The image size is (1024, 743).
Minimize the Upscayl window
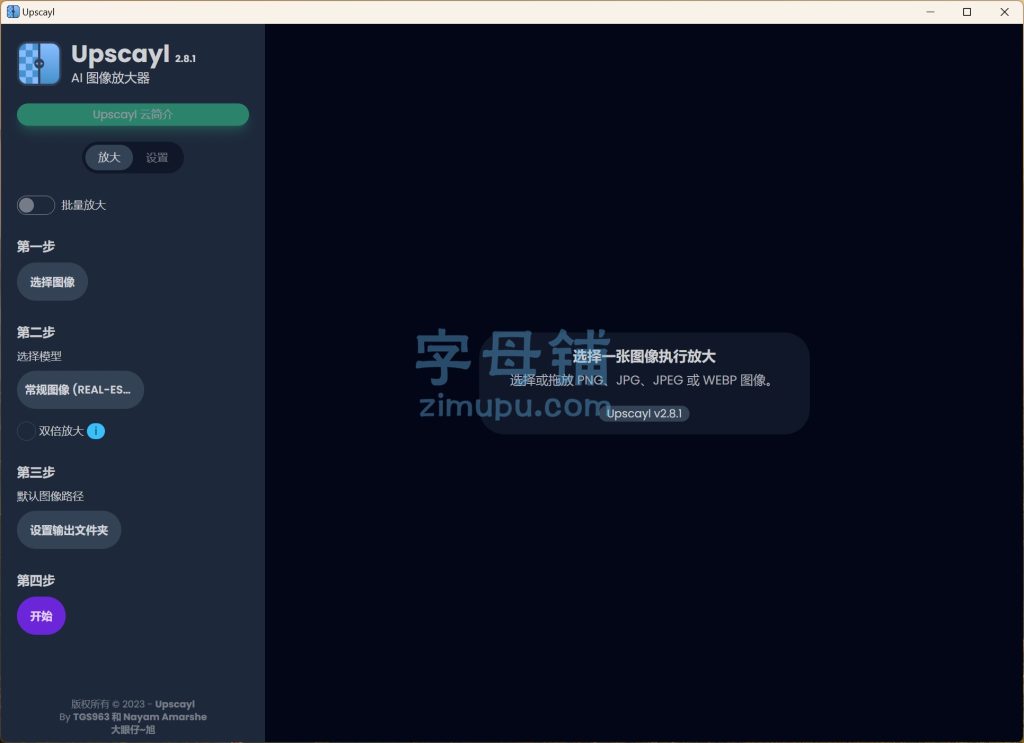pos(930,12)
